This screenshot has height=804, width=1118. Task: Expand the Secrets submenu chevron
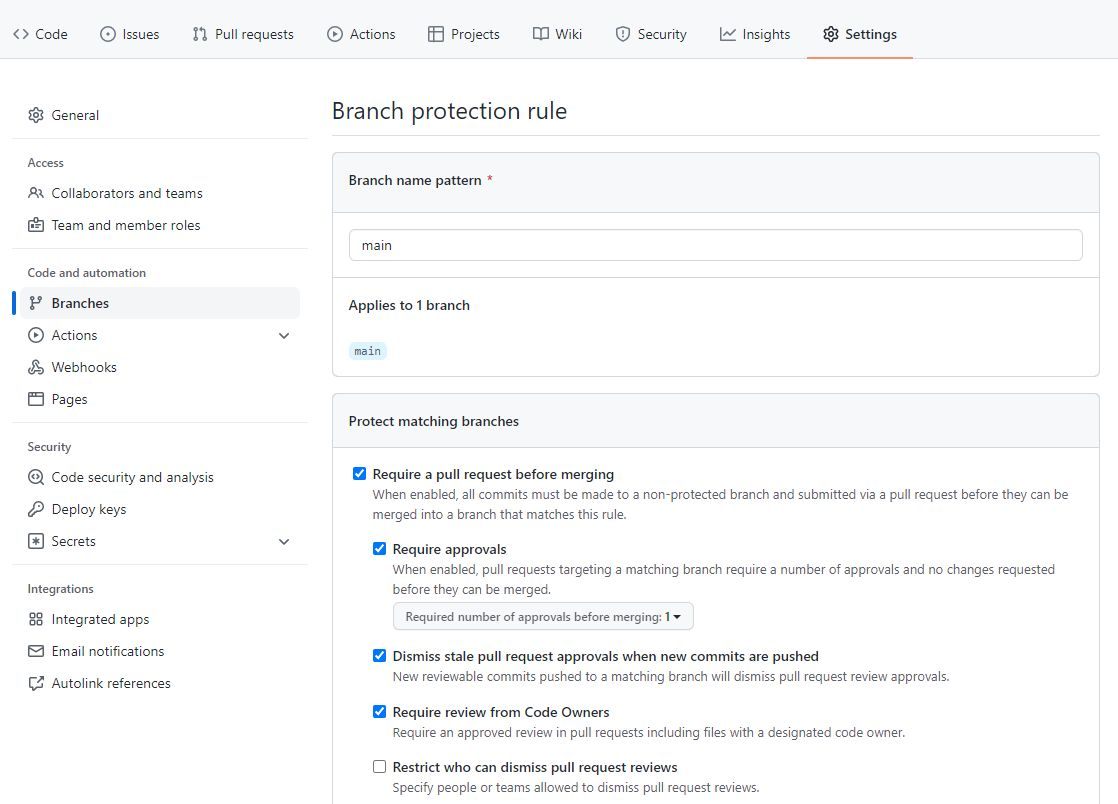(x=284, y=542)
